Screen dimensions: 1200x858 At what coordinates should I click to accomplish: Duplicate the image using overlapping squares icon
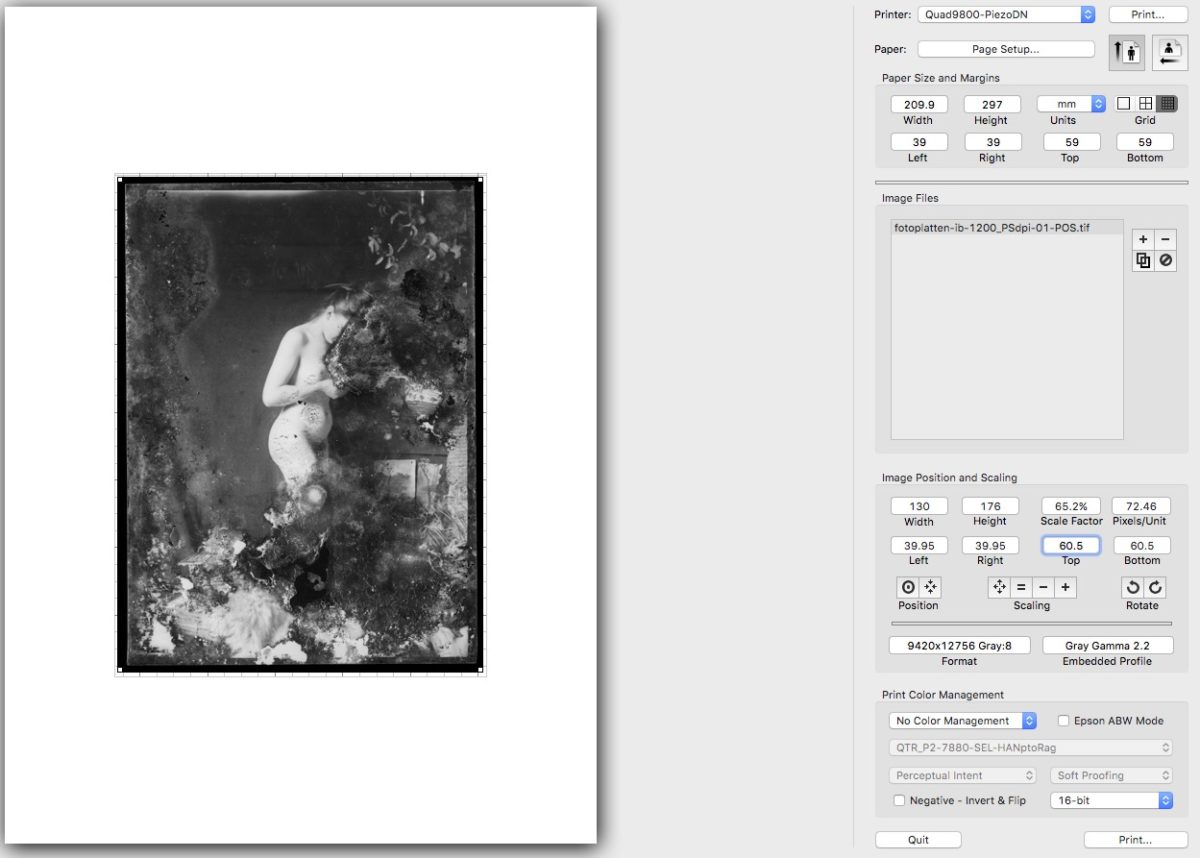[1143, 261]
